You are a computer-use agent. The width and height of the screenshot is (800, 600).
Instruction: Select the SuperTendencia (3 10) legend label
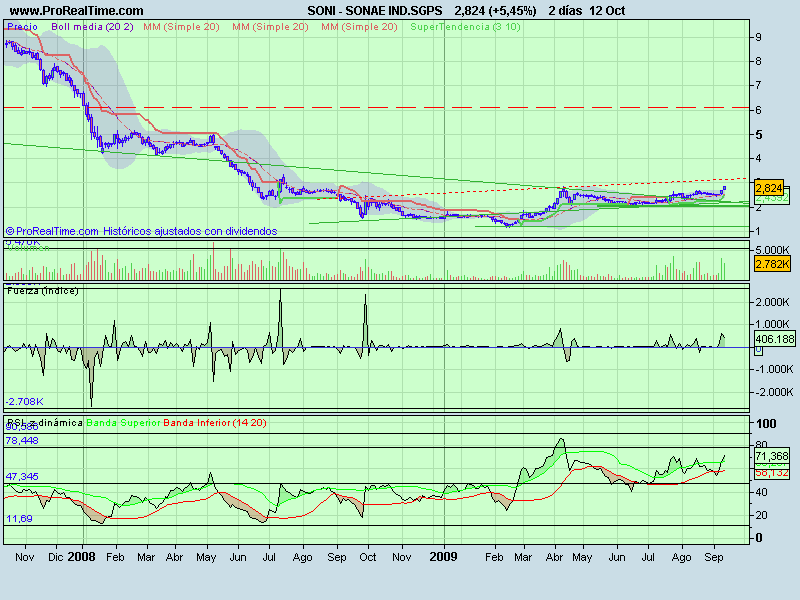(x=465, y=27)
